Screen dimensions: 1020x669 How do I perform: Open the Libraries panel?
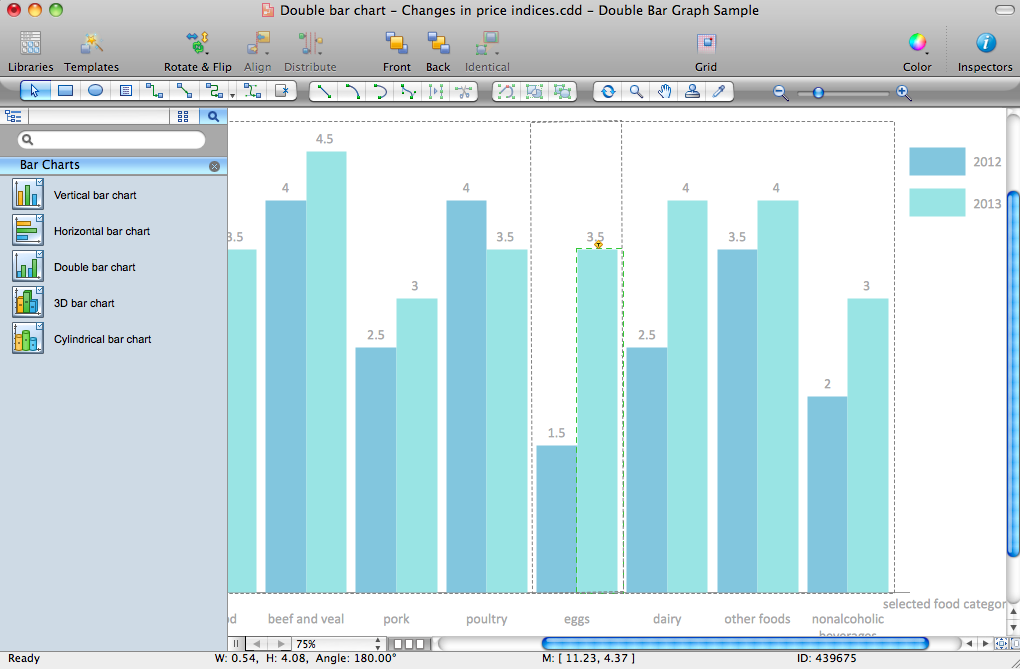pos(30,51)
